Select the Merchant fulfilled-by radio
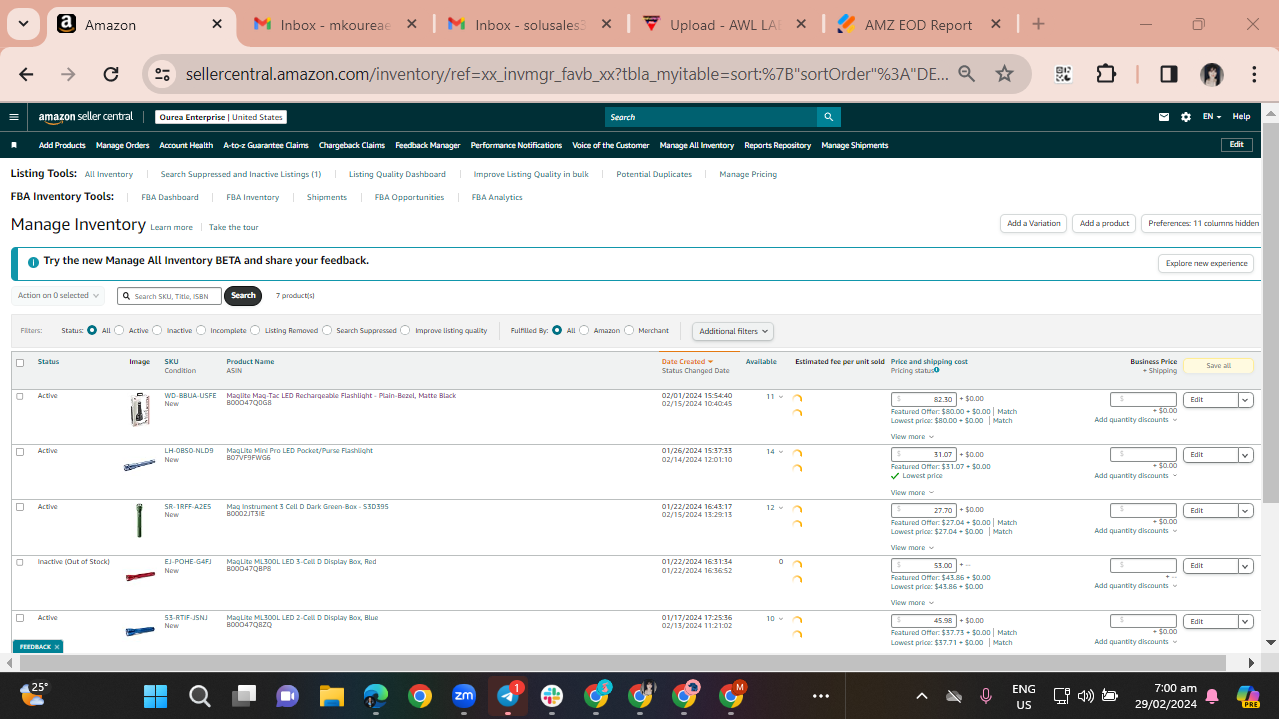The width and height of the screenshot is (1279, 719). tap(629, 330)
